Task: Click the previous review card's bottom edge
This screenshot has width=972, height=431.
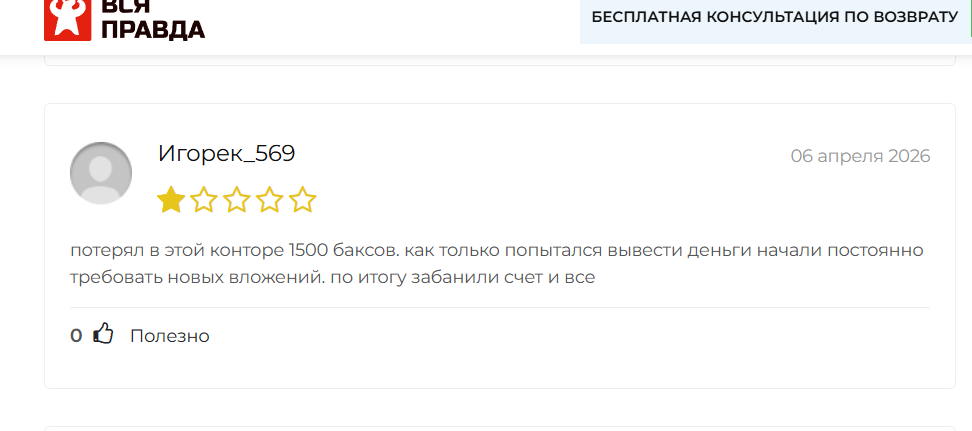Action: click(x=500, y=64)
